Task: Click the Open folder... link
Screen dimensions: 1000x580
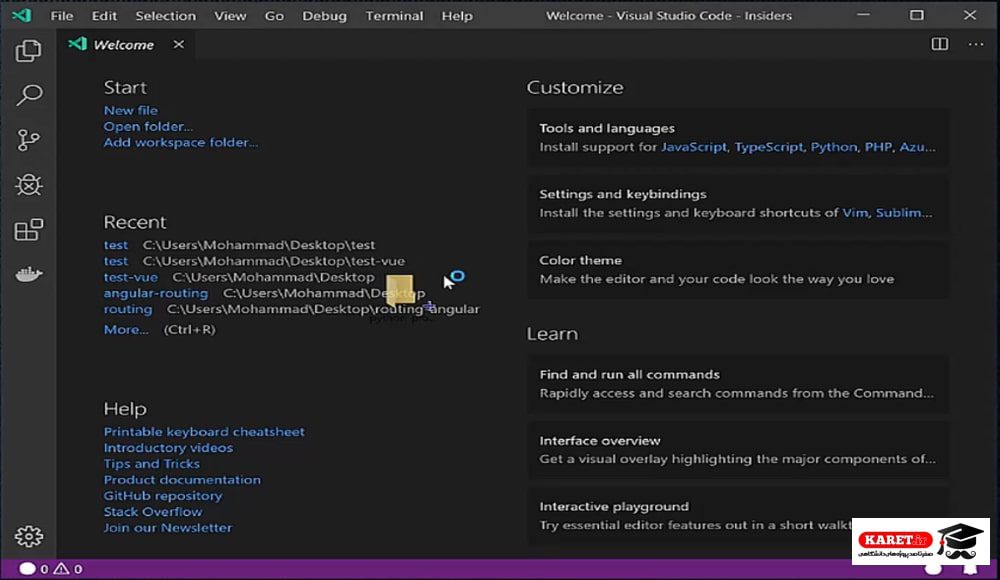Action: (x=149, y=126)
